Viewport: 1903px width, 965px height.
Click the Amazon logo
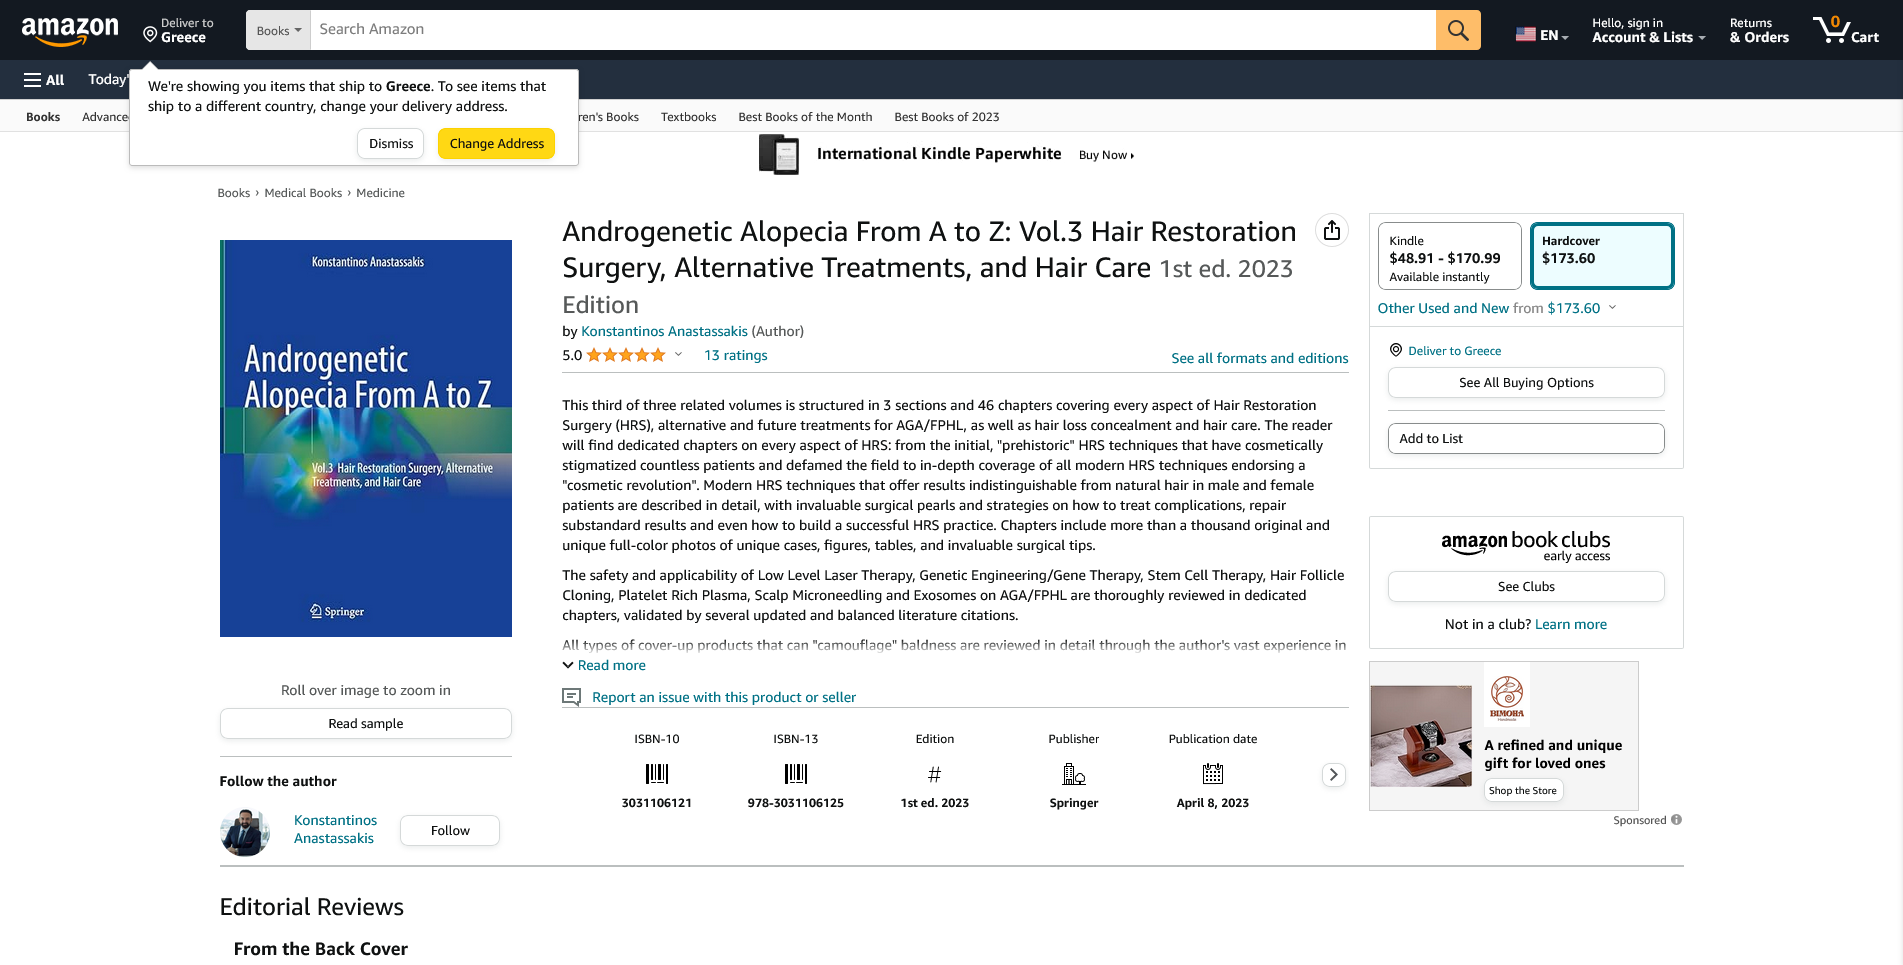pos(70,30)
